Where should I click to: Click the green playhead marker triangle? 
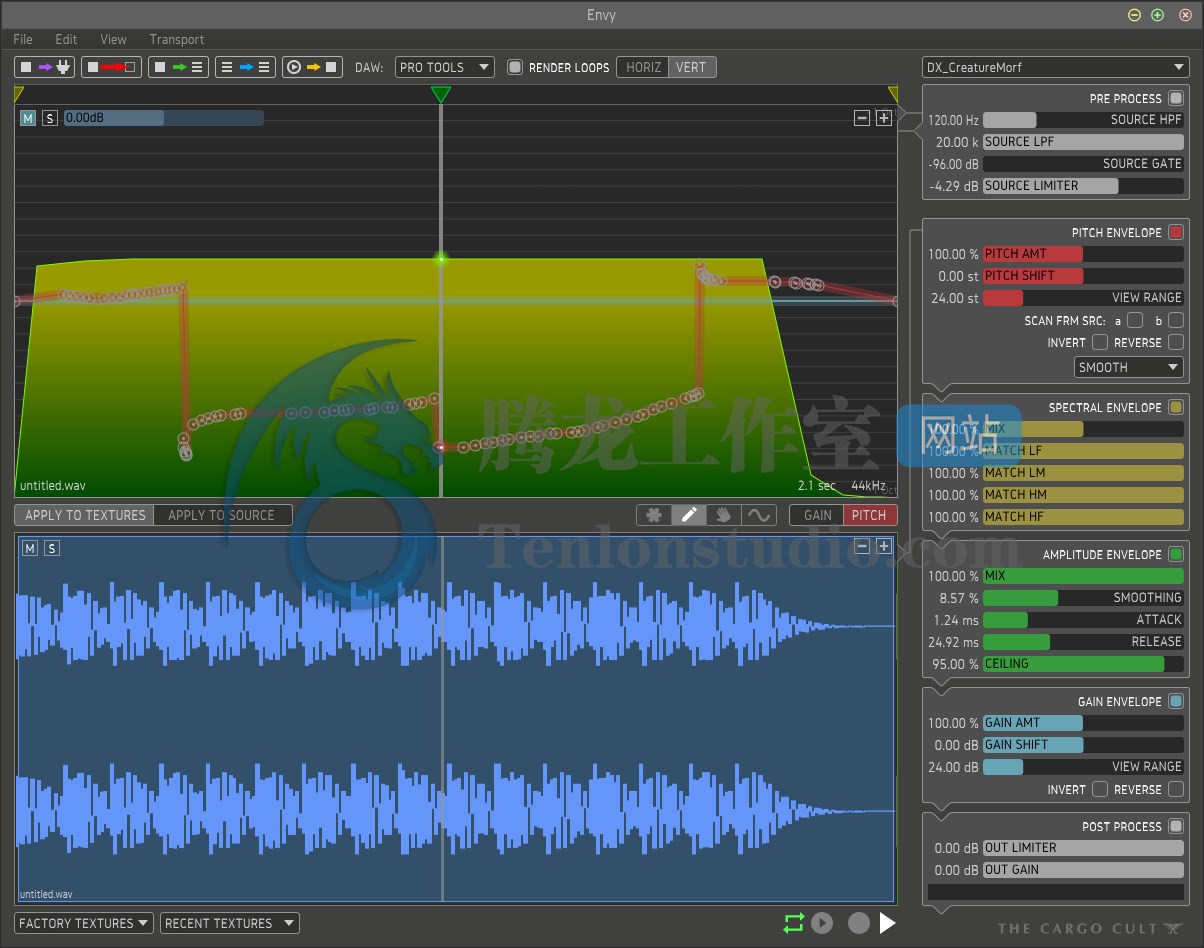tap(441, 94)
